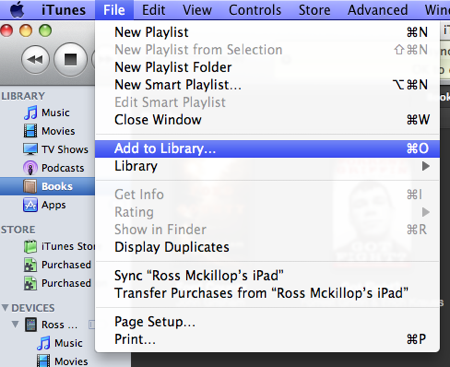Click the second Purchased playlist icon

[30, 283]
